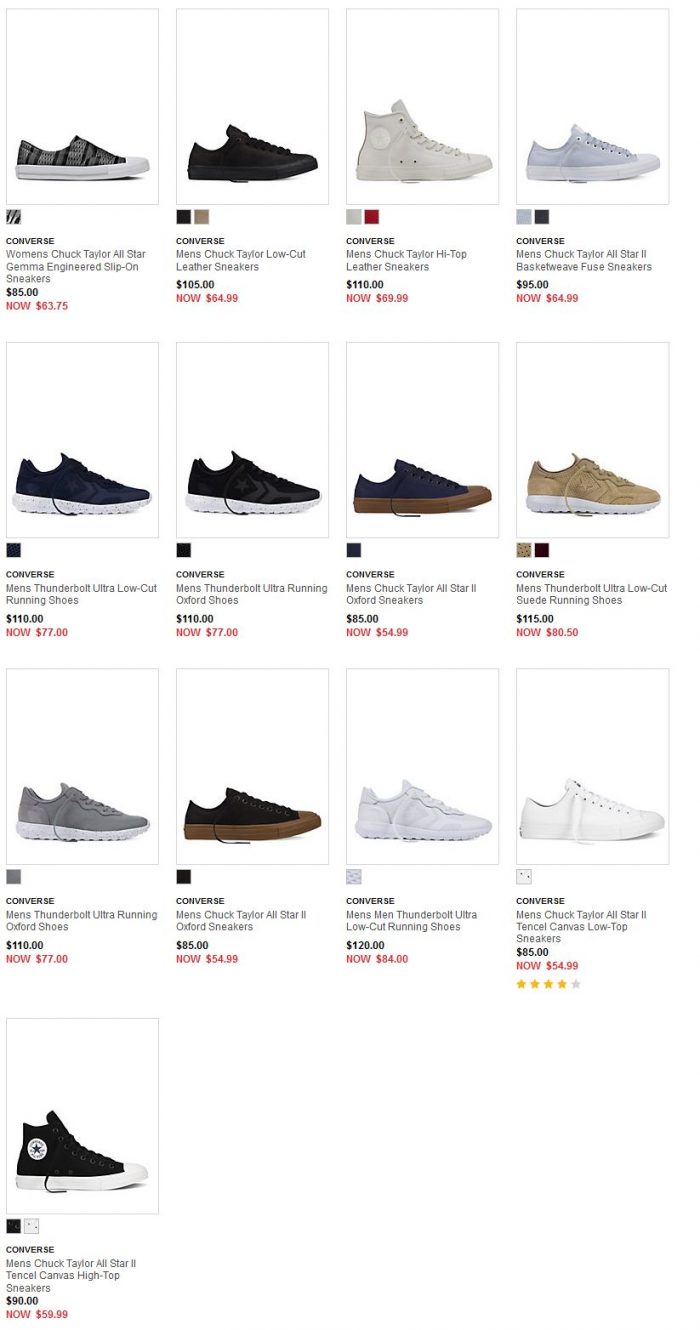Select the gray swatch under gray Thunderbolt Oxford Shoes
Viewport: 700px width, 1330px height.
[13, 877]
